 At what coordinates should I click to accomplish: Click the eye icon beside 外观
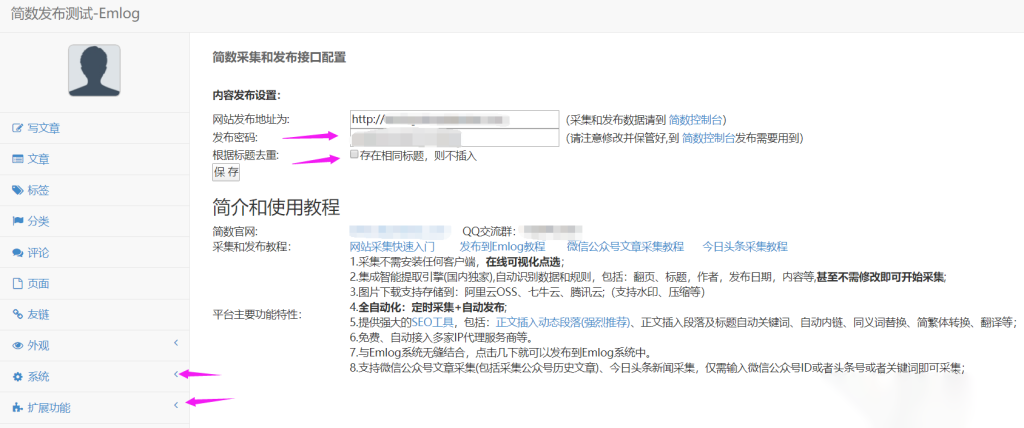point(18,346)
